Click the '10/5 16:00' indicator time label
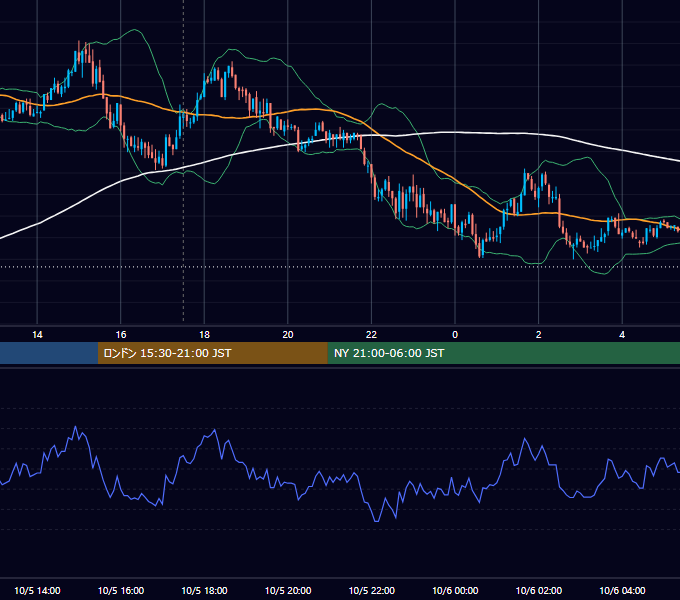The image size is (680, 600). tap(121, 590)
